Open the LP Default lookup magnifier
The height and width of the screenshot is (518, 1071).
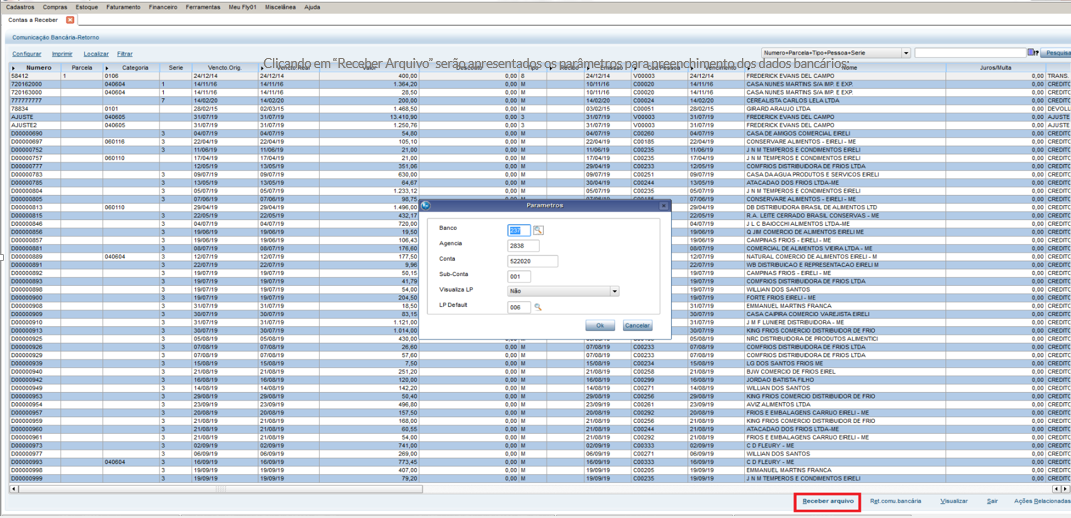click(538, 308)
